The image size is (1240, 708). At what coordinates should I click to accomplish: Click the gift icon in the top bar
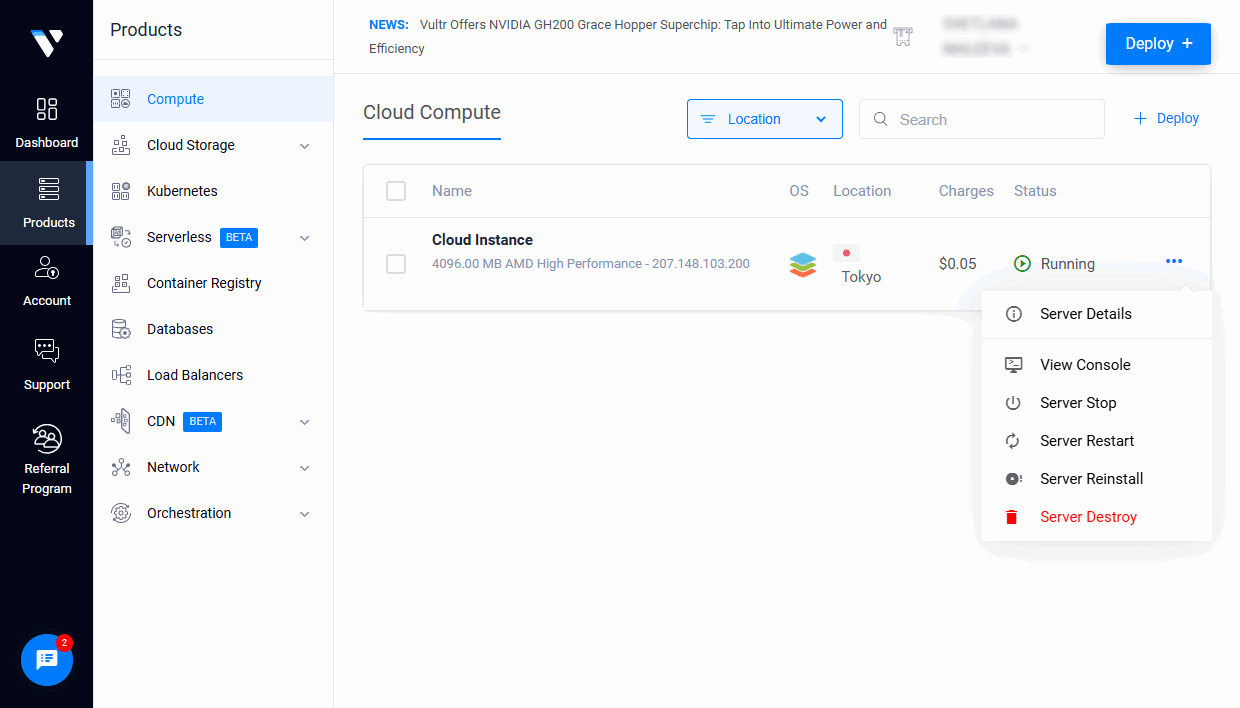[x=902, y=36]
